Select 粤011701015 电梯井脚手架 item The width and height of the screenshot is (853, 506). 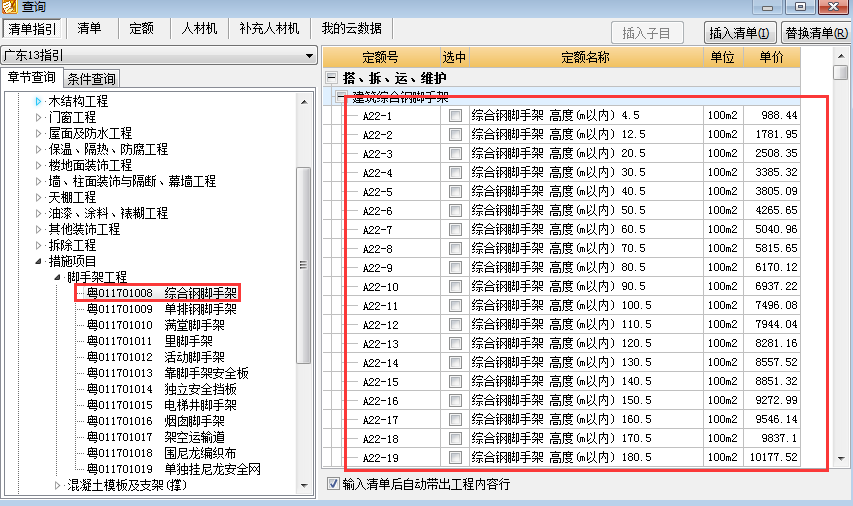click(162, 405)
